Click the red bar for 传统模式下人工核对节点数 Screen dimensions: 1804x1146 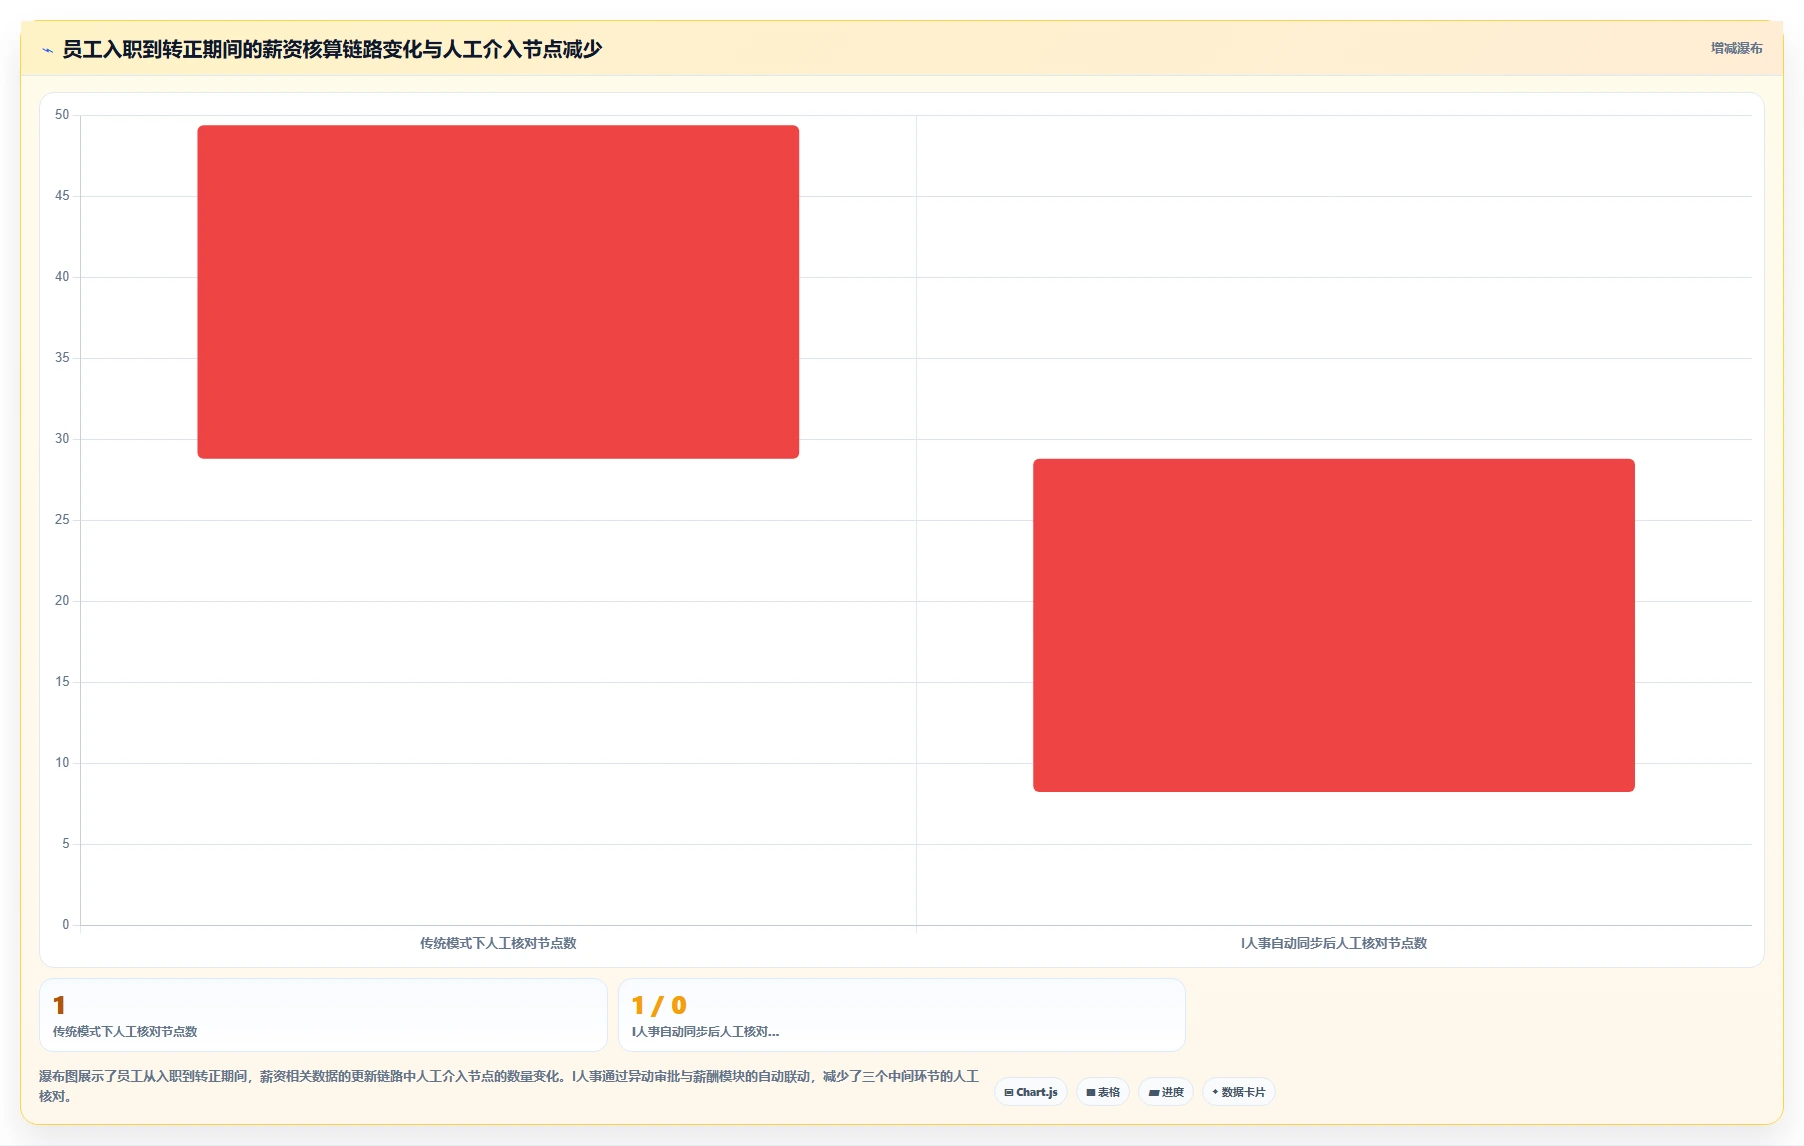point(498,292)
